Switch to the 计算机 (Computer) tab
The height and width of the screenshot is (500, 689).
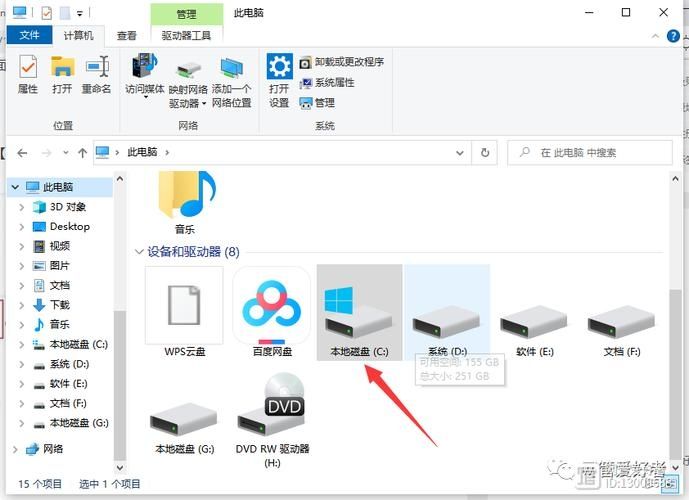[78, 35]
